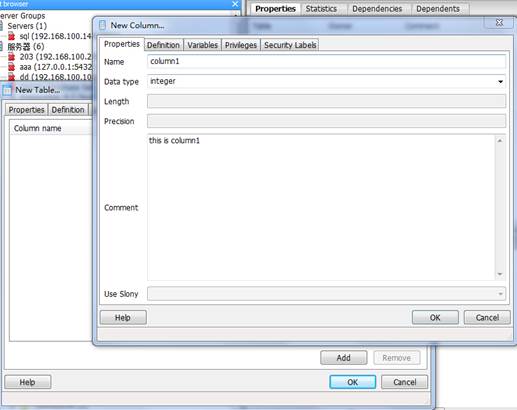
Task: Close the New Column dialog
Action: coord(499,23)
